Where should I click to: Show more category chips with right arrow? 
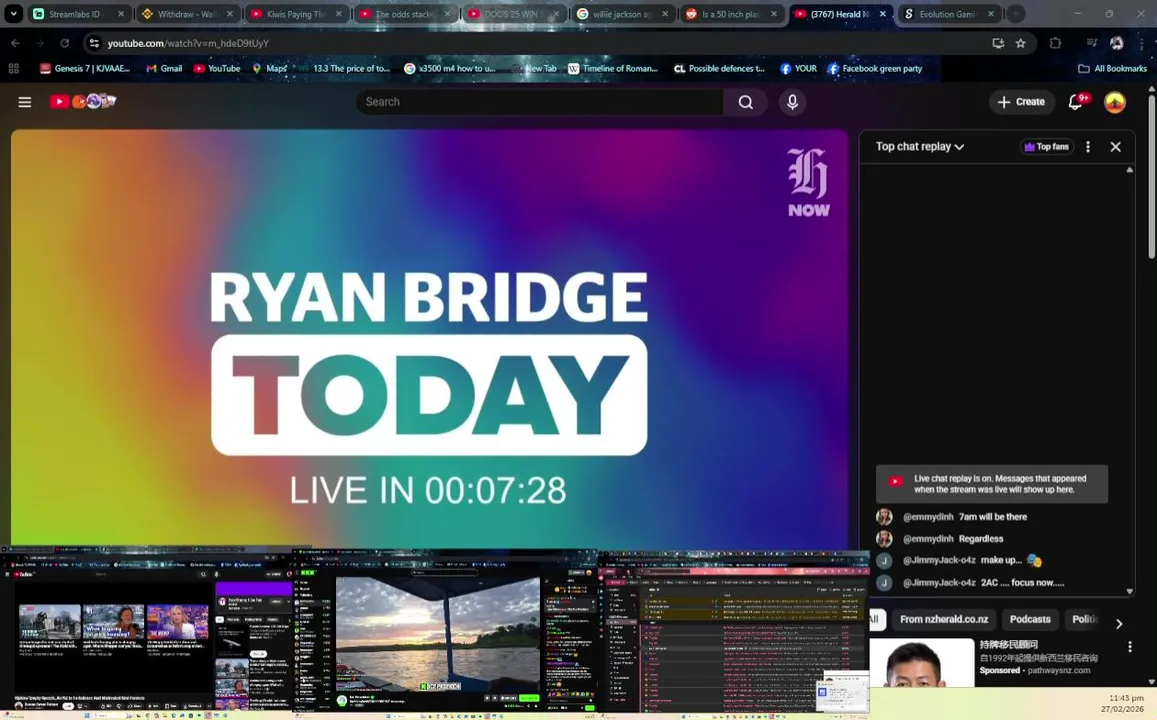pyautogui.click(x=1119, y=624)
